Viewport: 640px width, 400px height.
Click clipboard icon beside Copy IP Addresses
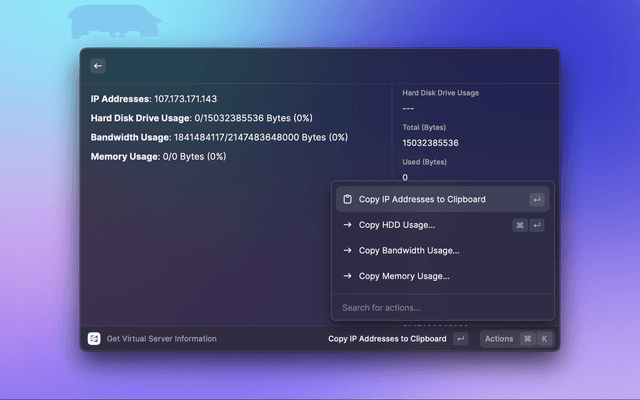click(x=347, y=199)
